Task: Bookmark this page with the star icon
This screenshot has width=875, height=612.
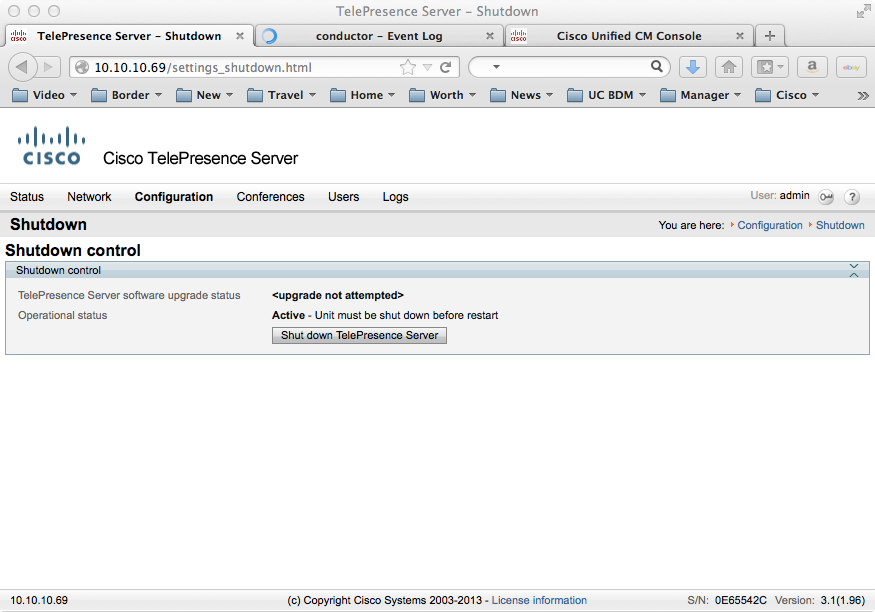Action: 408,68
